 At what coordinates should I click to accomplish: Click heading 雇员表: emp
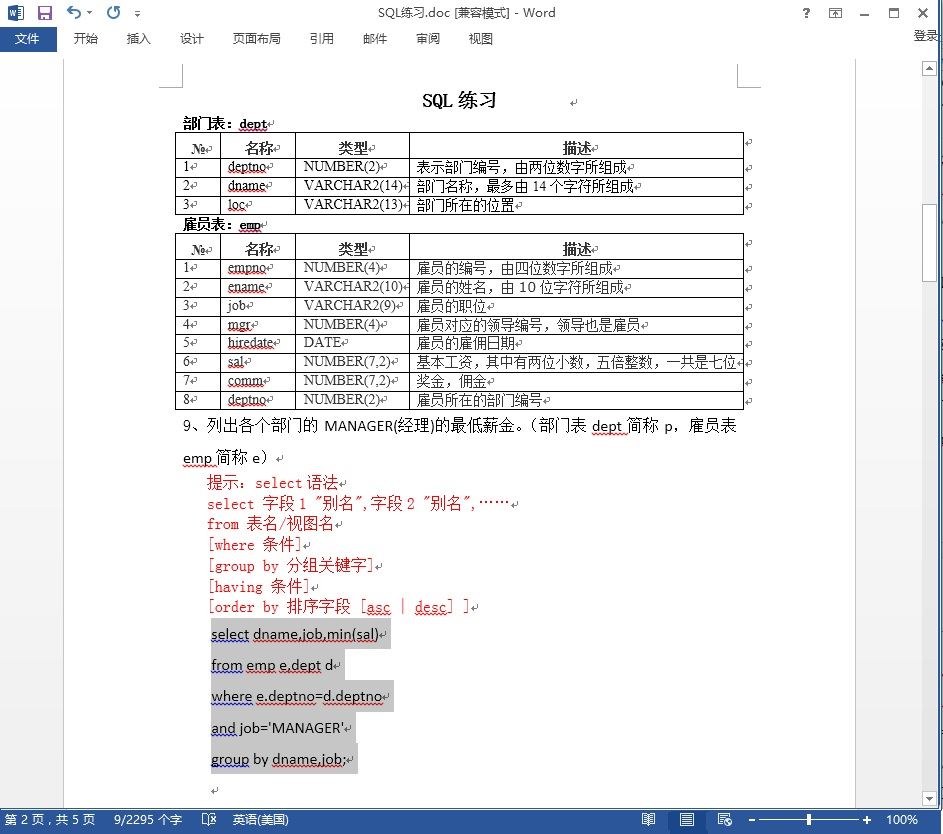(222, 225)
